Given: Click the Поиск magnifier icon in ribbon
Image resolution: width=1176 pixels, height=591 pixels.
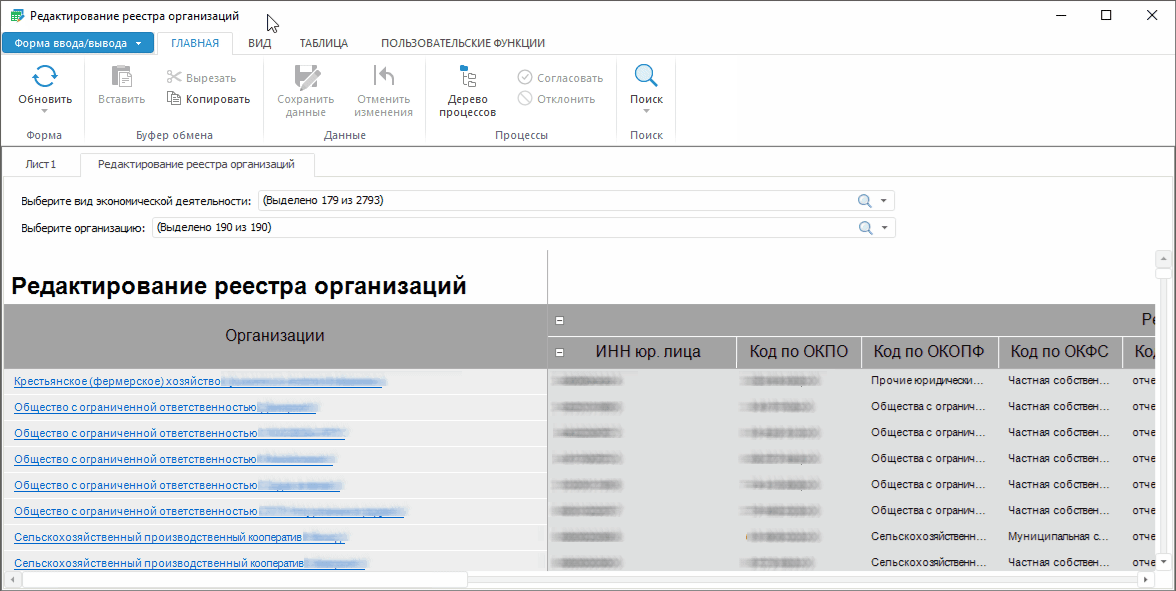Looking at the screenshot, I should tap(646, 77).
